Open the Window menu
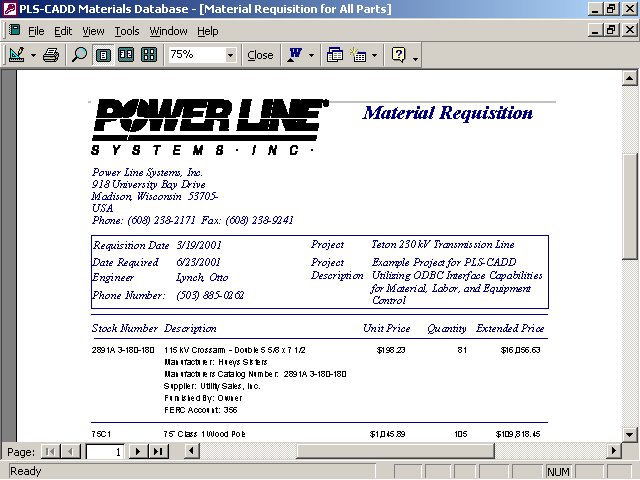 click(168, 31)
